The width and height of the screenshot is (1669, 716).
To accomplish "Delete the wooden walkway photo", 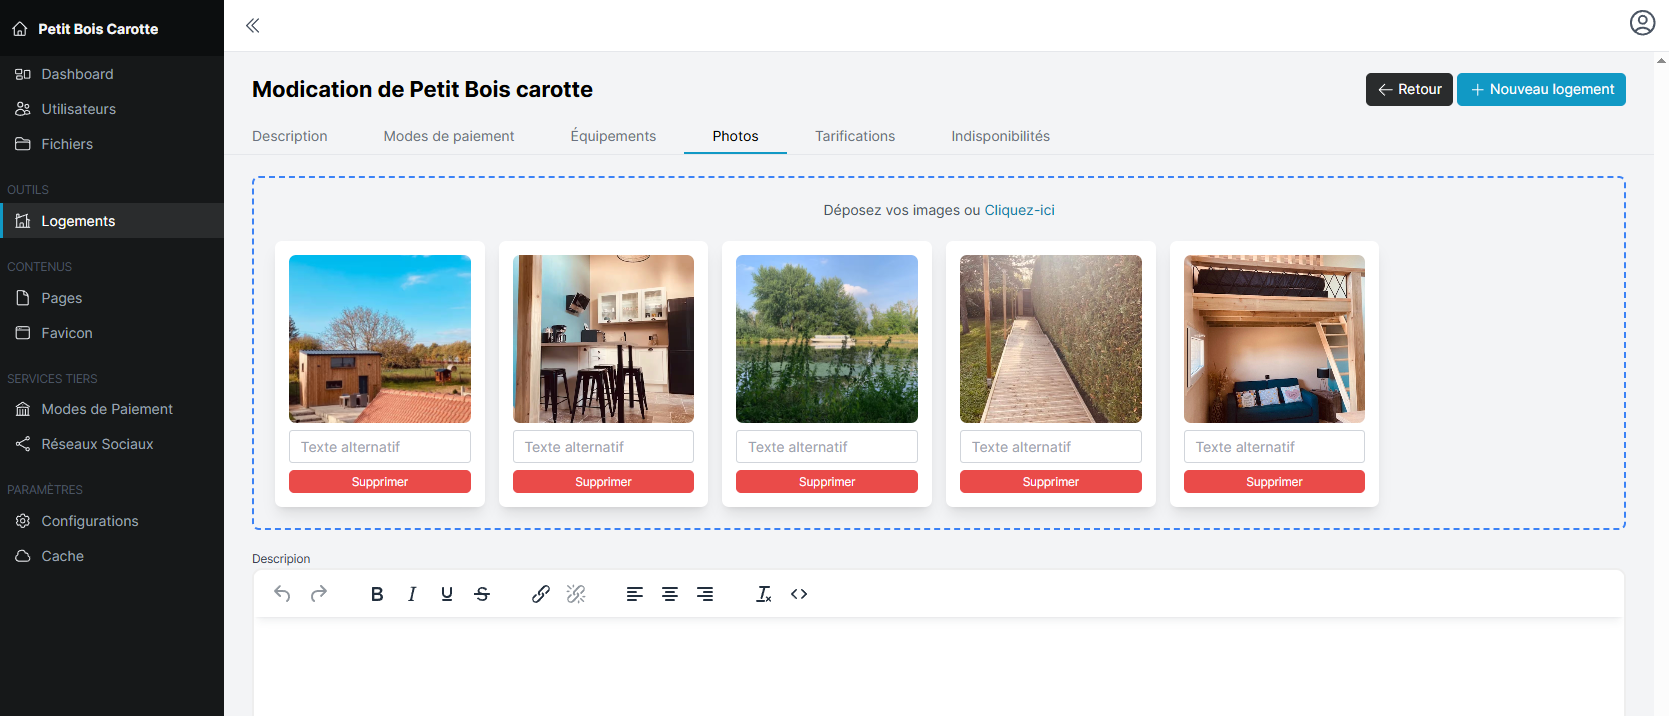I will click(1051, 482).
